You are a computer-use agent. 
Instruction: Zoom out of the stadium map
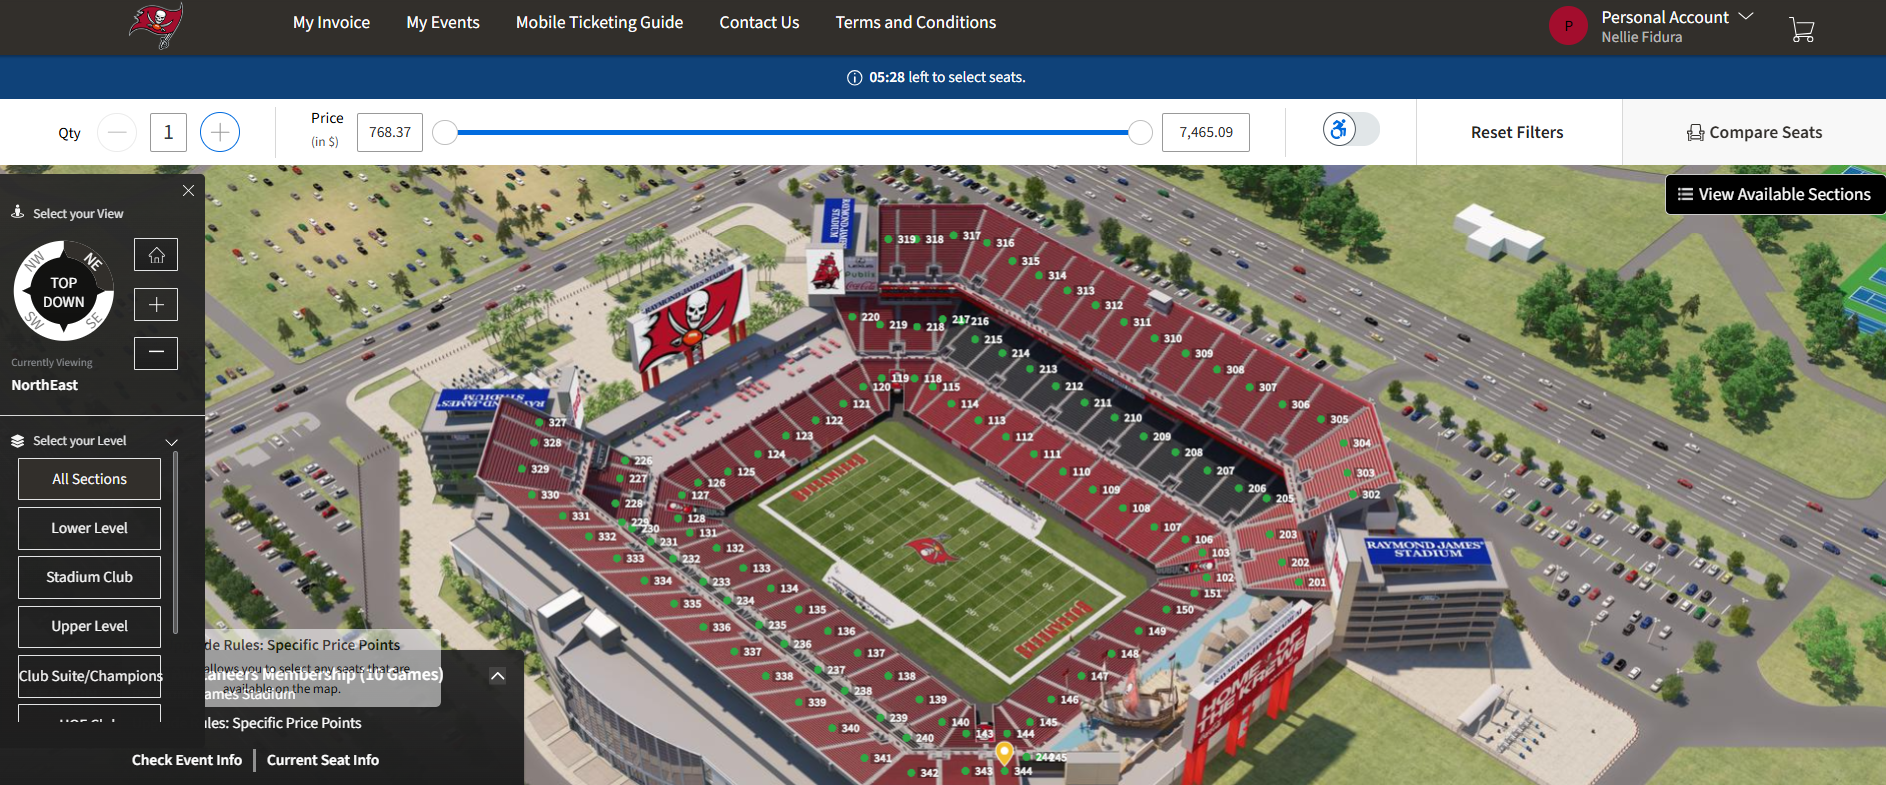156,353
